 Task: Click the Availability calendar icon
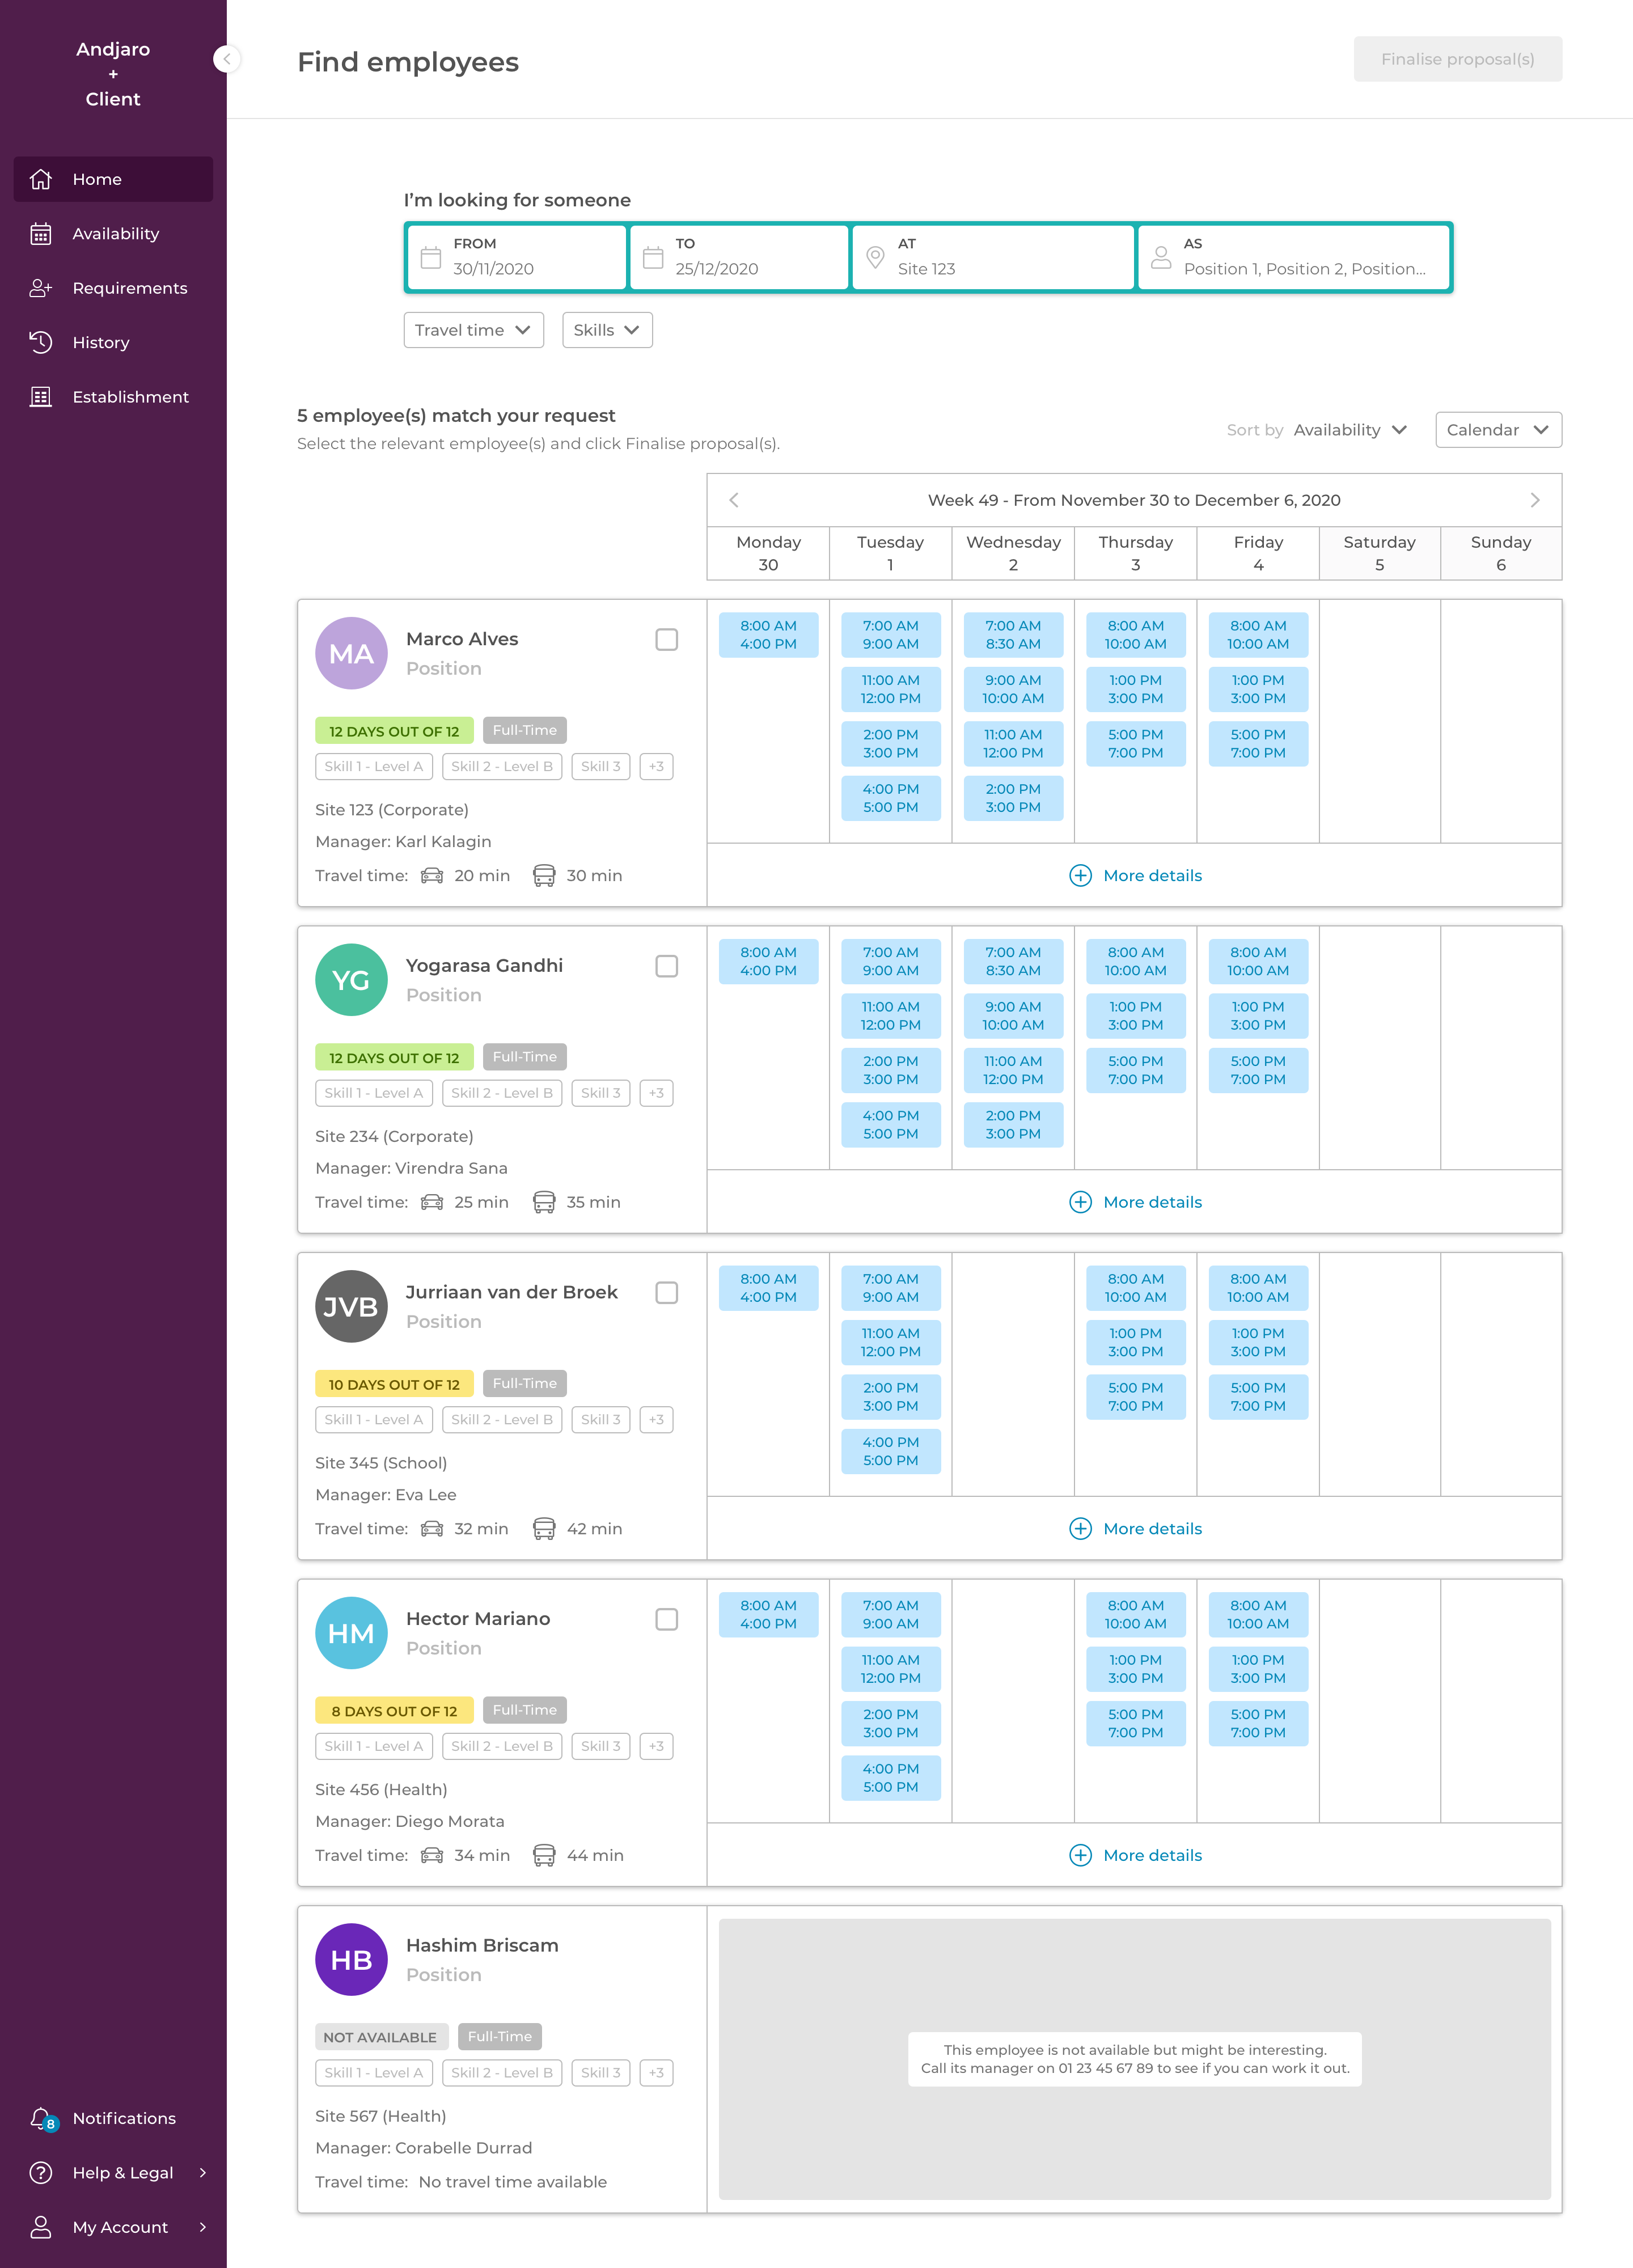(41, 234)
